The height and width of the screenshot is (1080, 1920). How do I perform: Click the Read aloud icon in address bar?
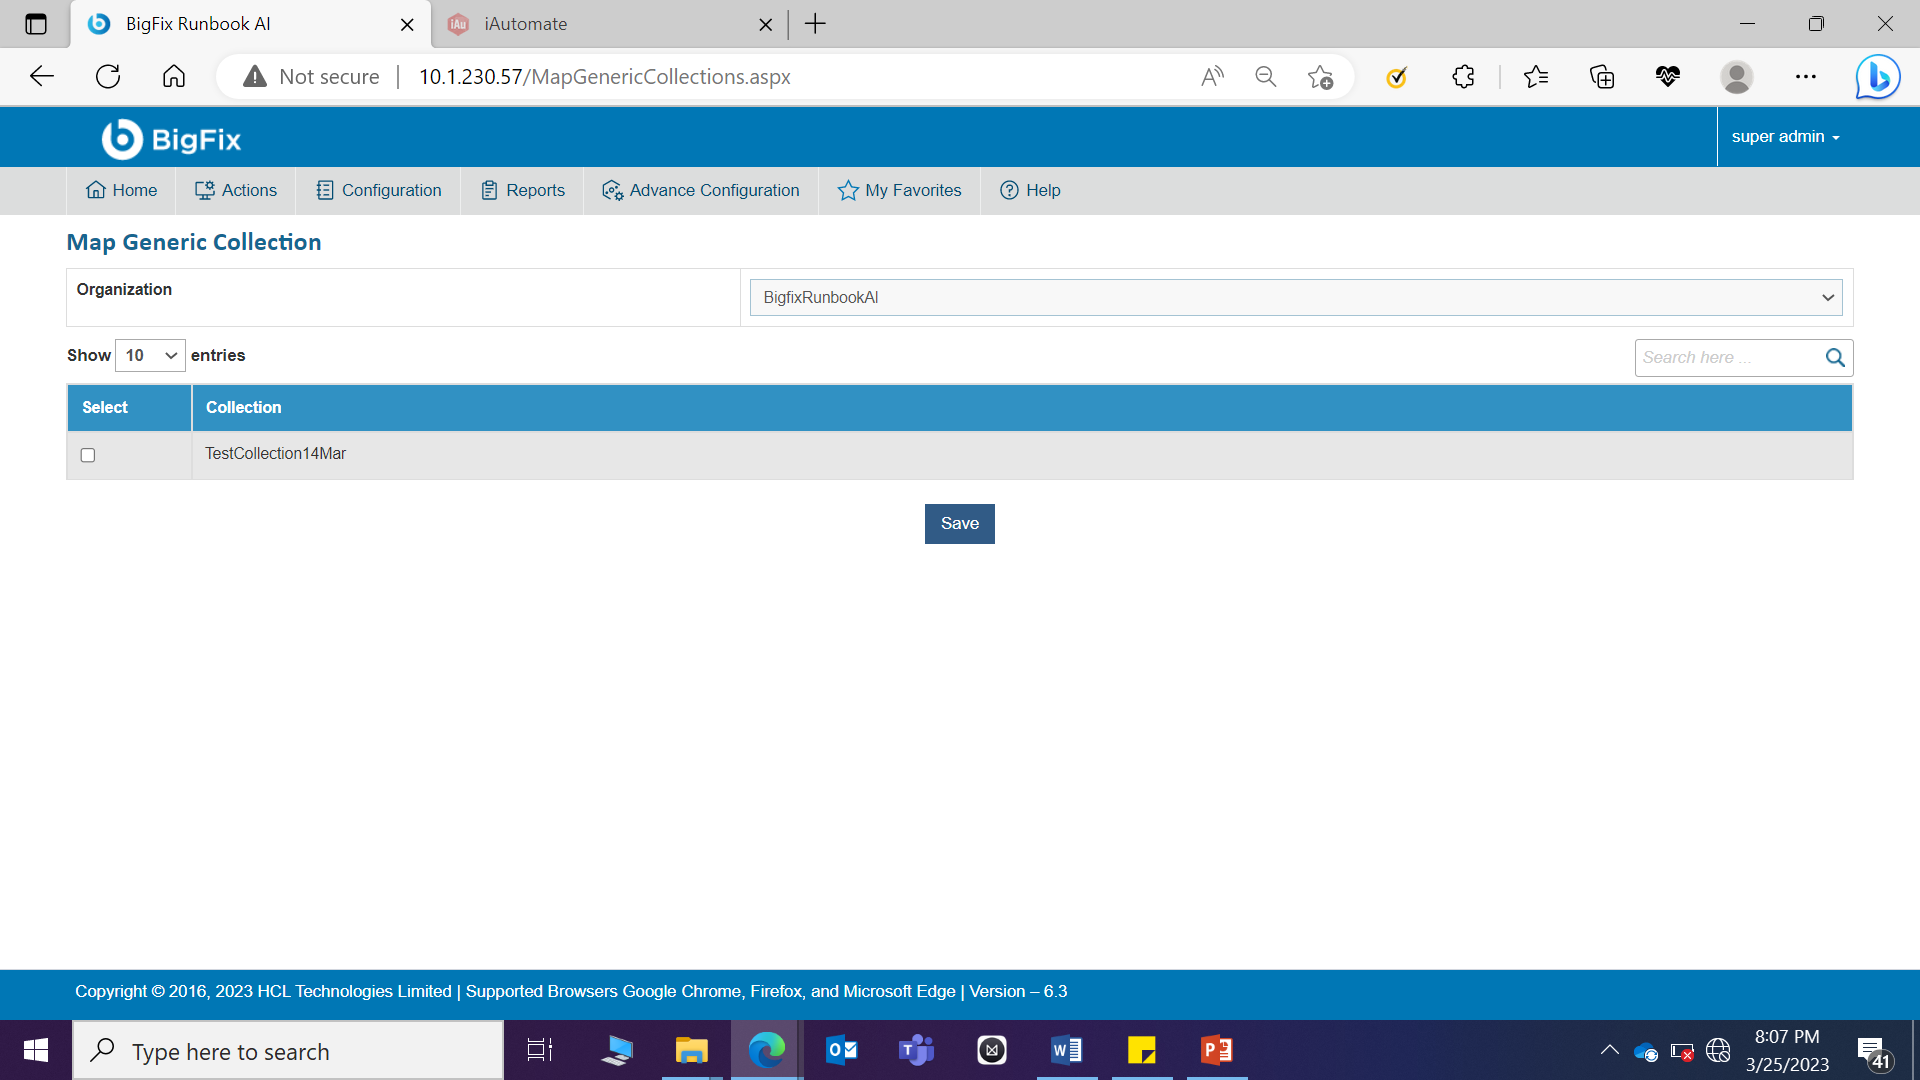click(x=1212, y=77)
